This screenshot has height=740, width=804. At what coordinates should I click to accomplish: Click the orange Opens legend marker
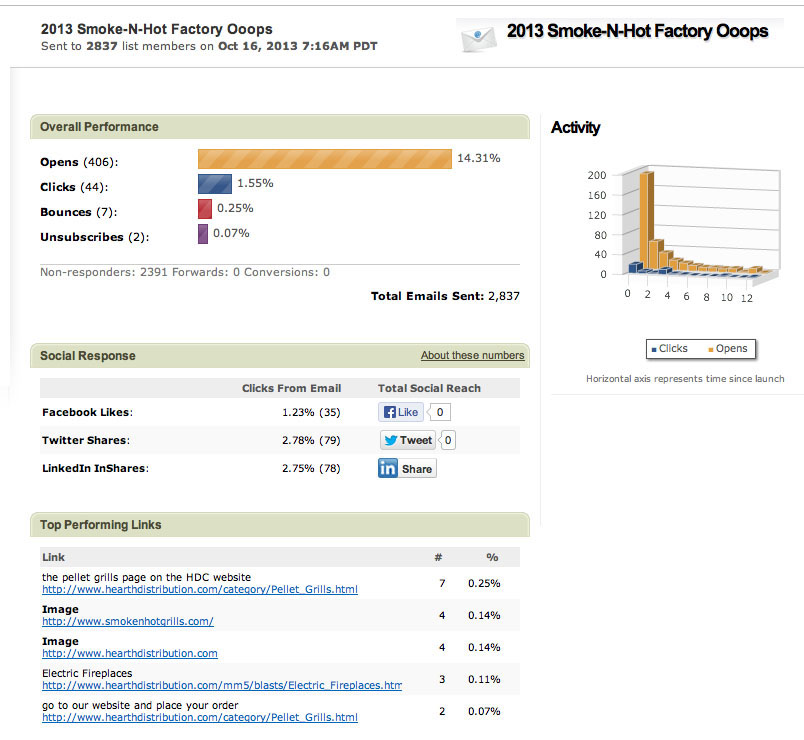tap(711, 349)
